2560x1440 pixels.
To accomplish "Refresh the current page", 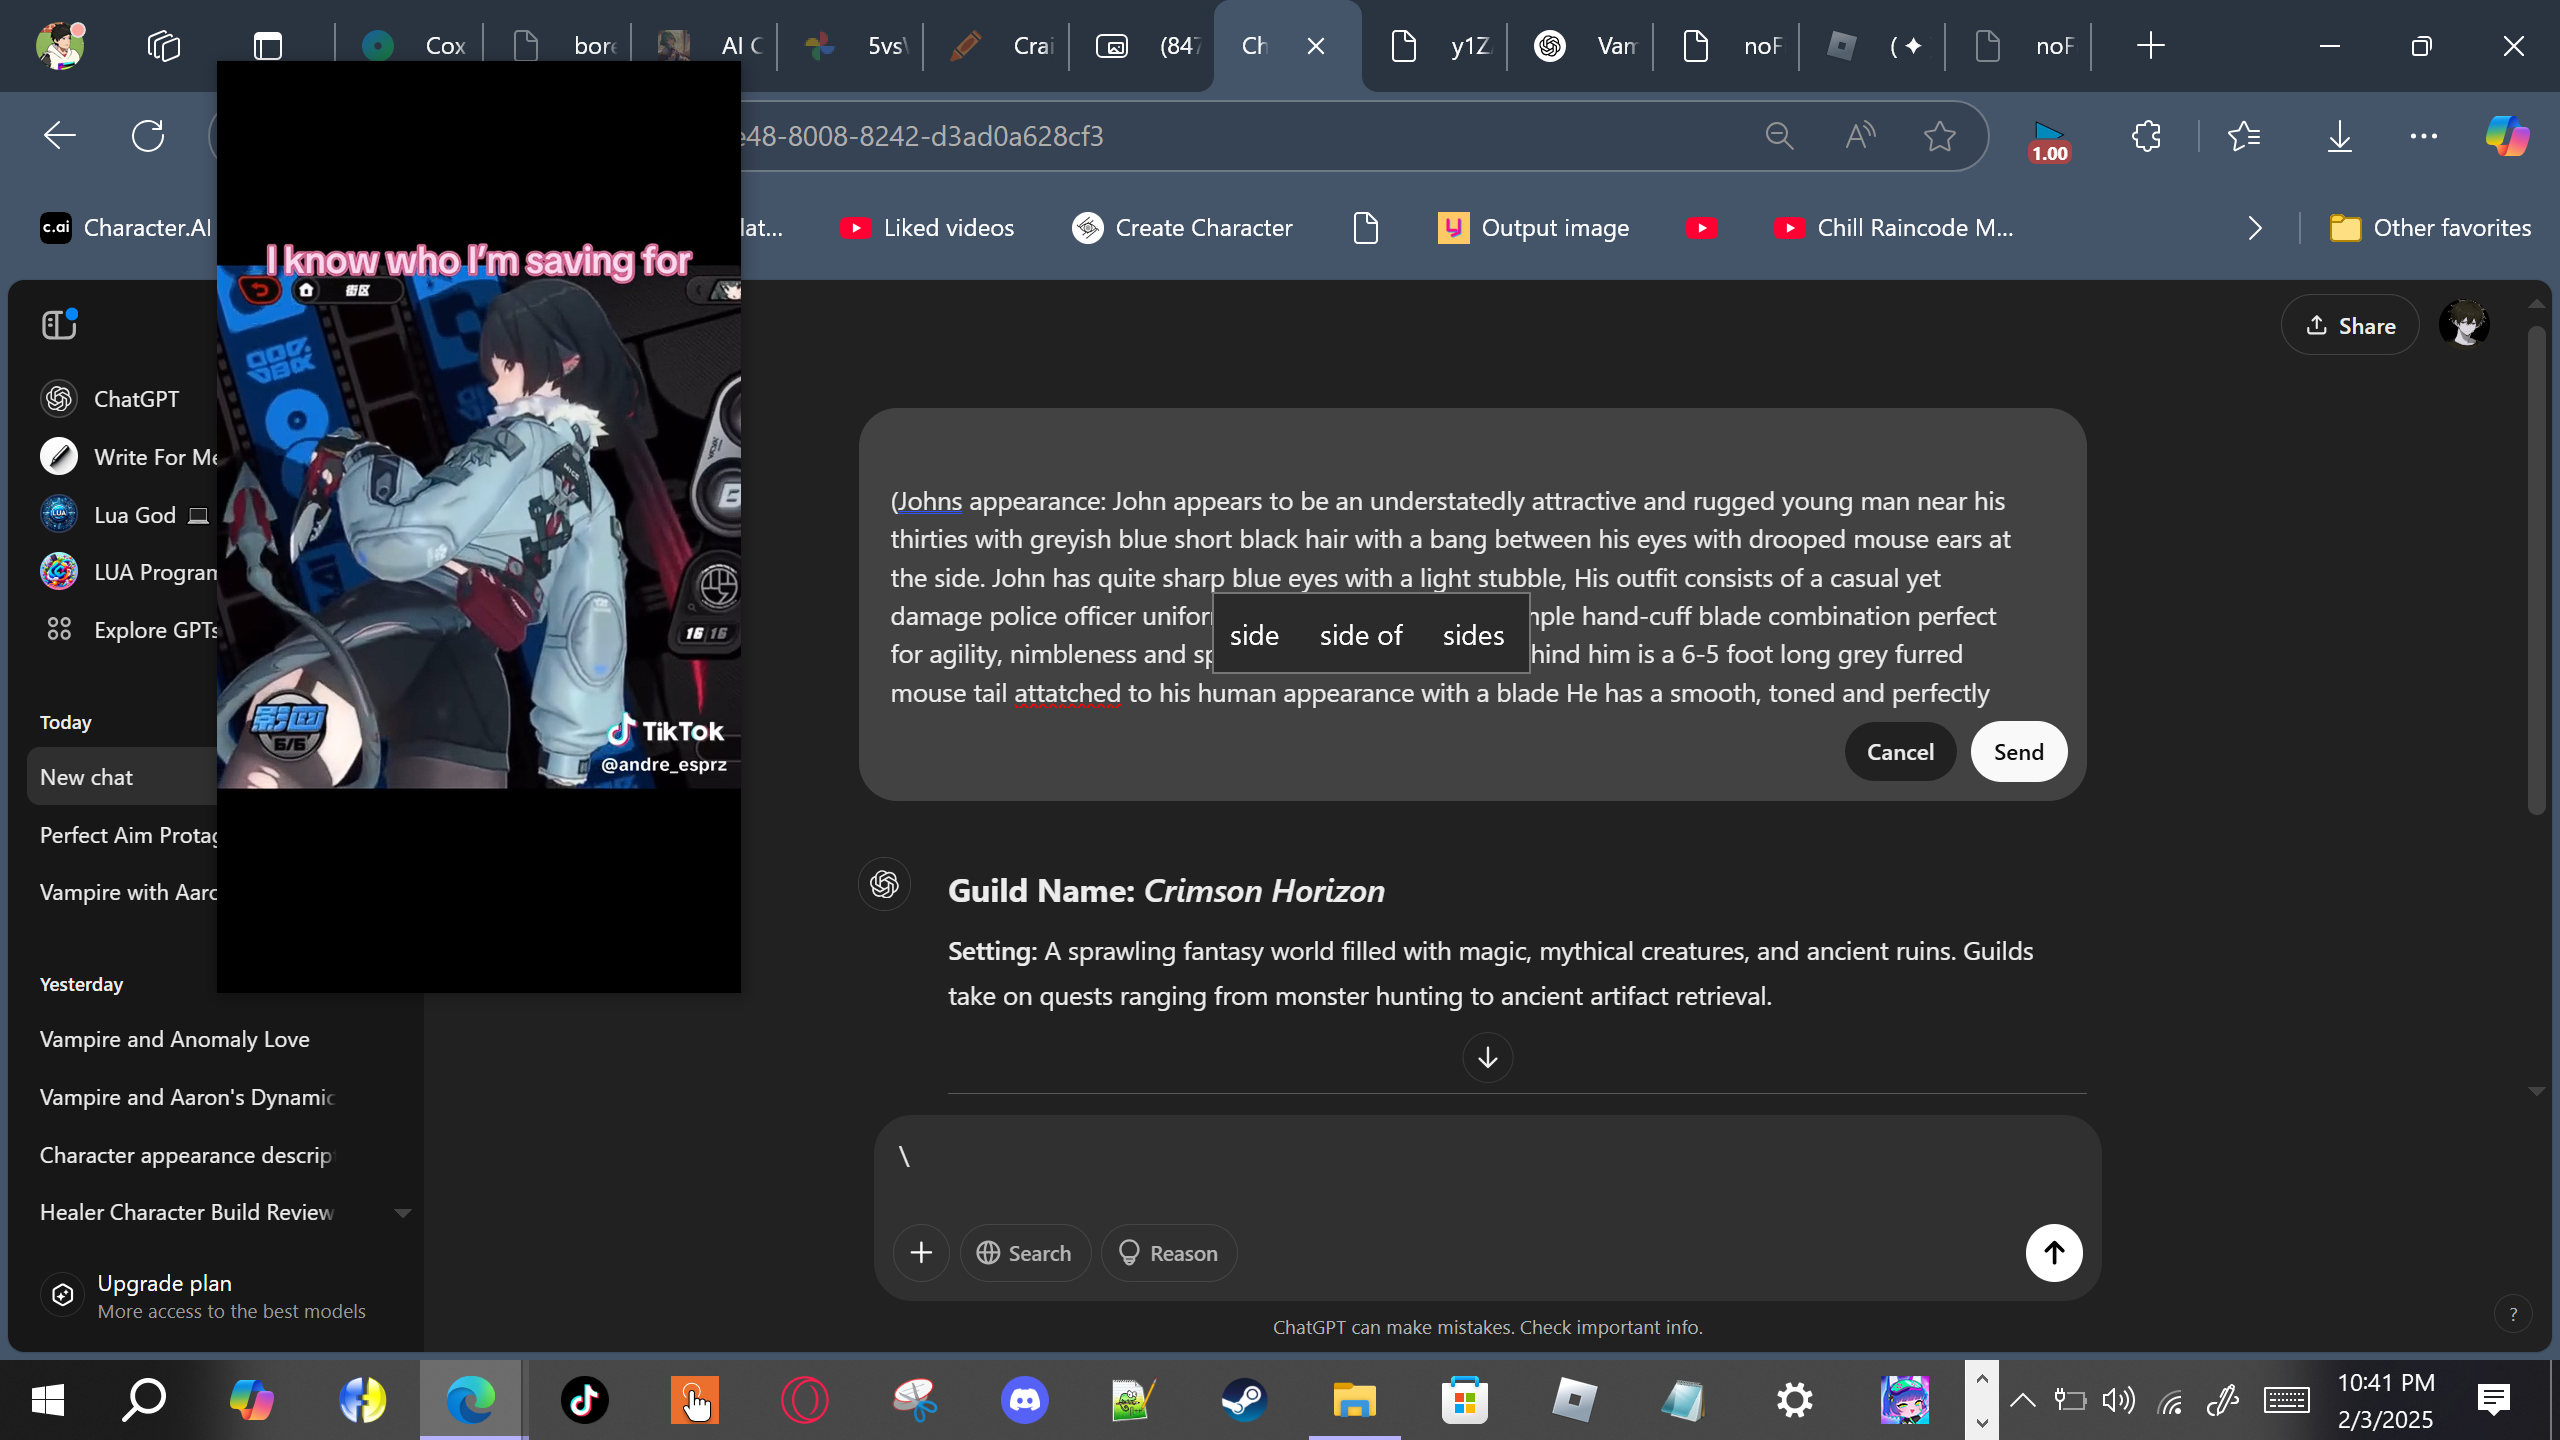I will [x=148, y=135].
